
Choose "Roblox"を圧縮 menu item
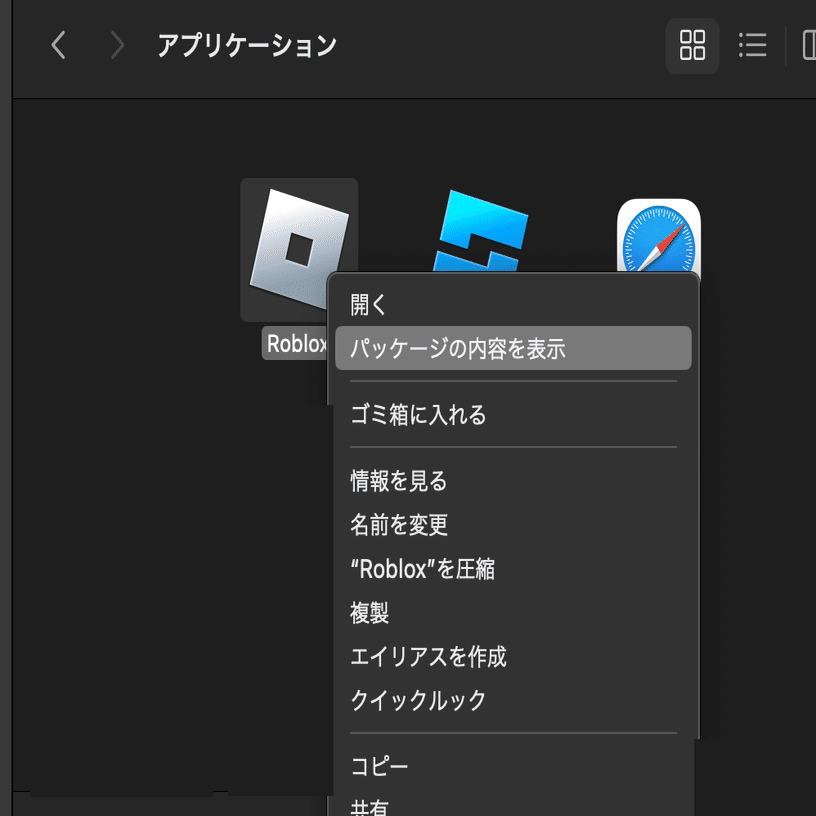(513, 569)
